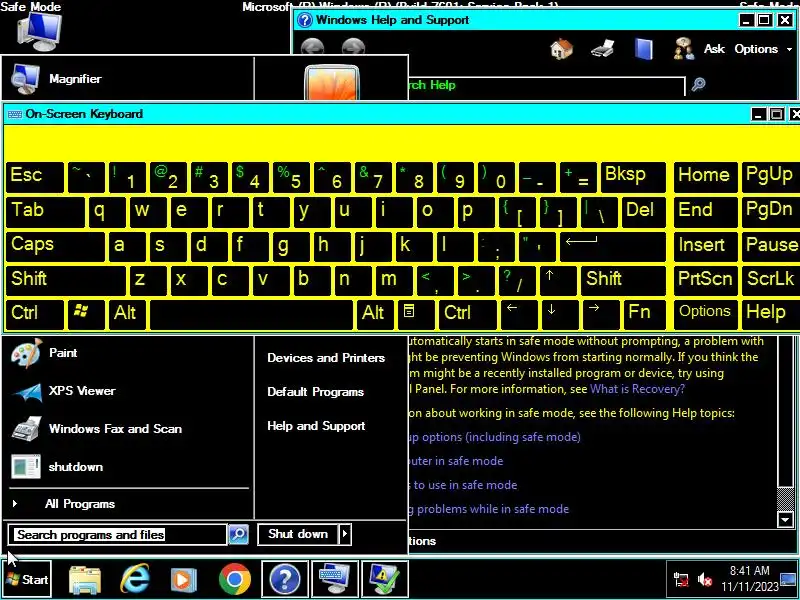
Task: Click the Home key
Action: [x=705, y=177]
